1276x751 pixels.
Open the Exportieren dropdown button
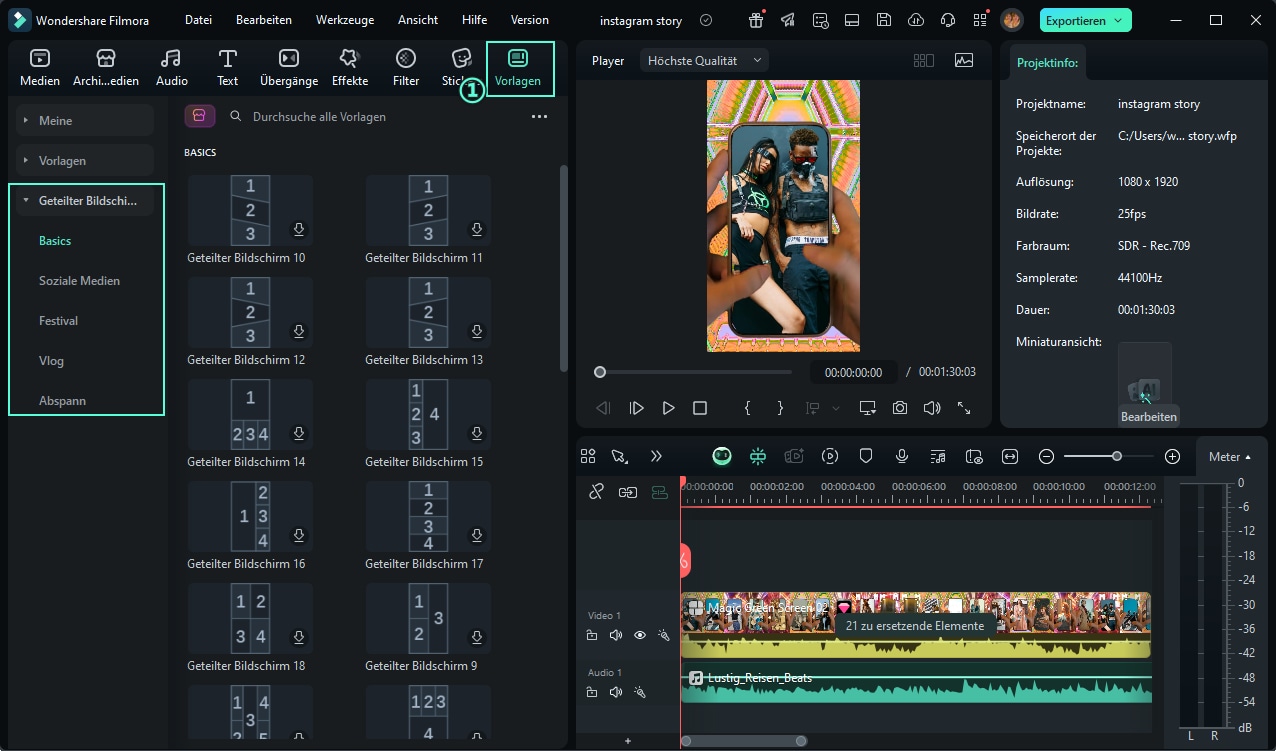pyautogui.click(x=1086, y=20)
